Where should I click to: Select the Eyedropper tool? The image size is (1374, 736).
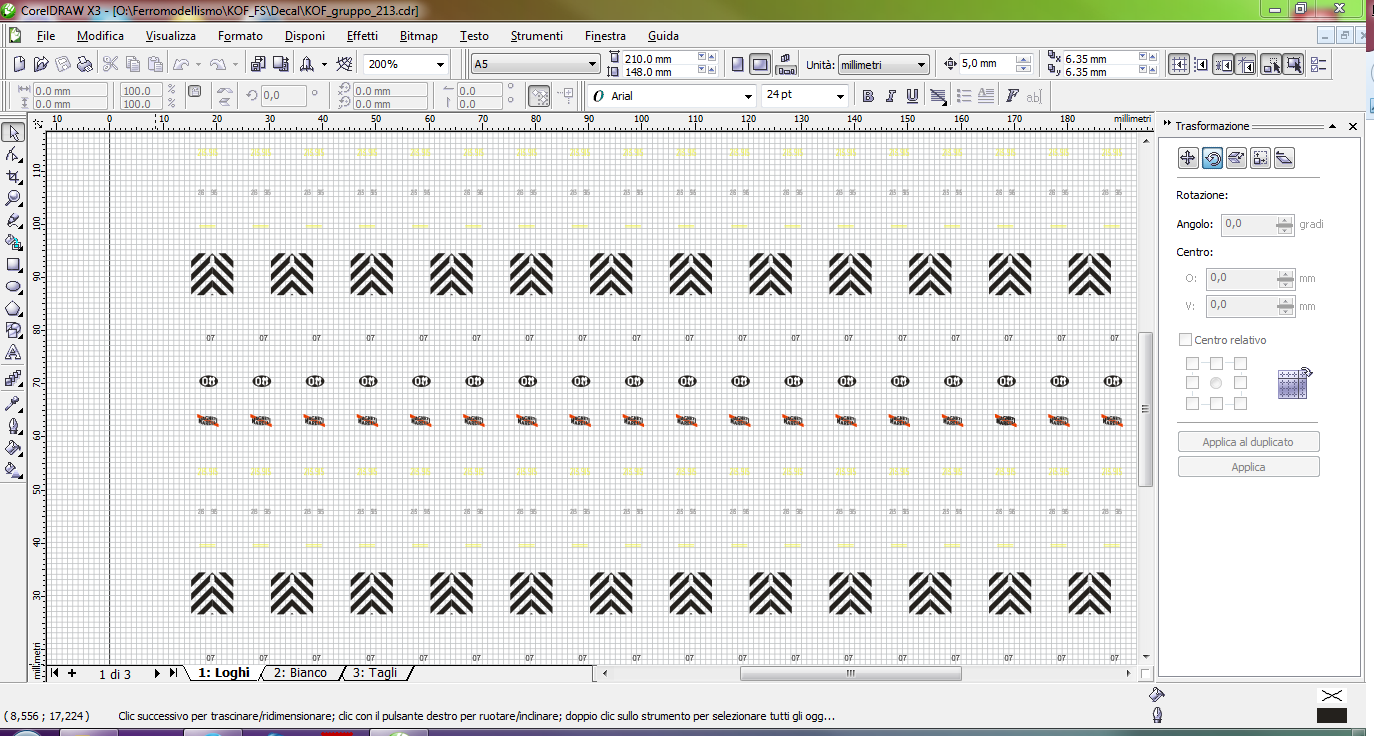(13, 403)
